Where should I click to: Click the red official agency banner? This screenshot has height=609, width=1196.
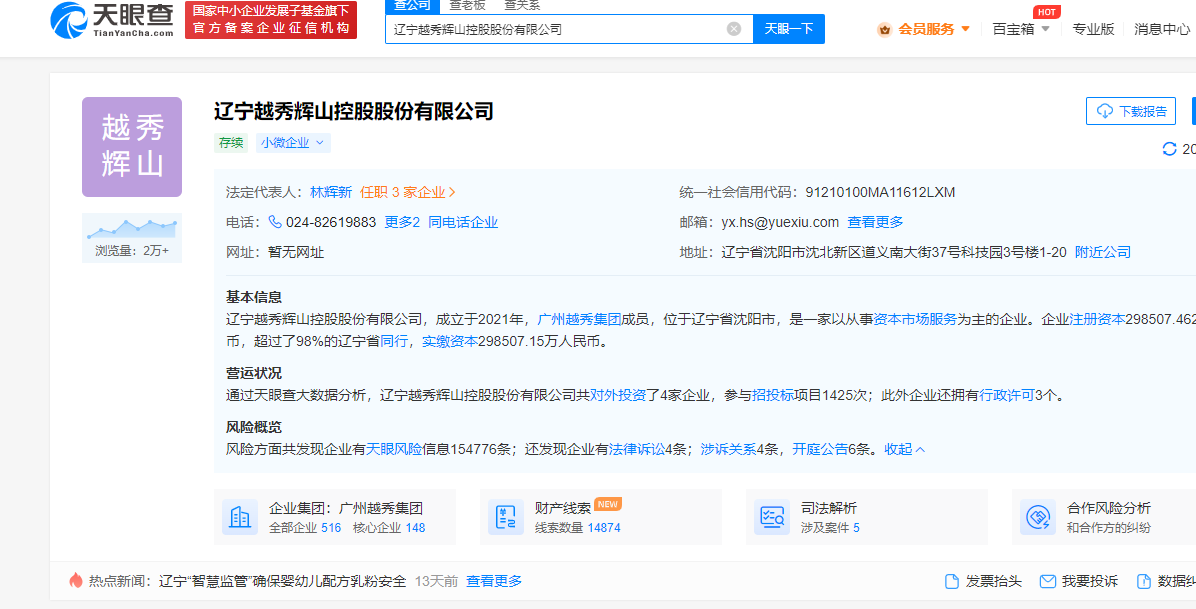271,20
